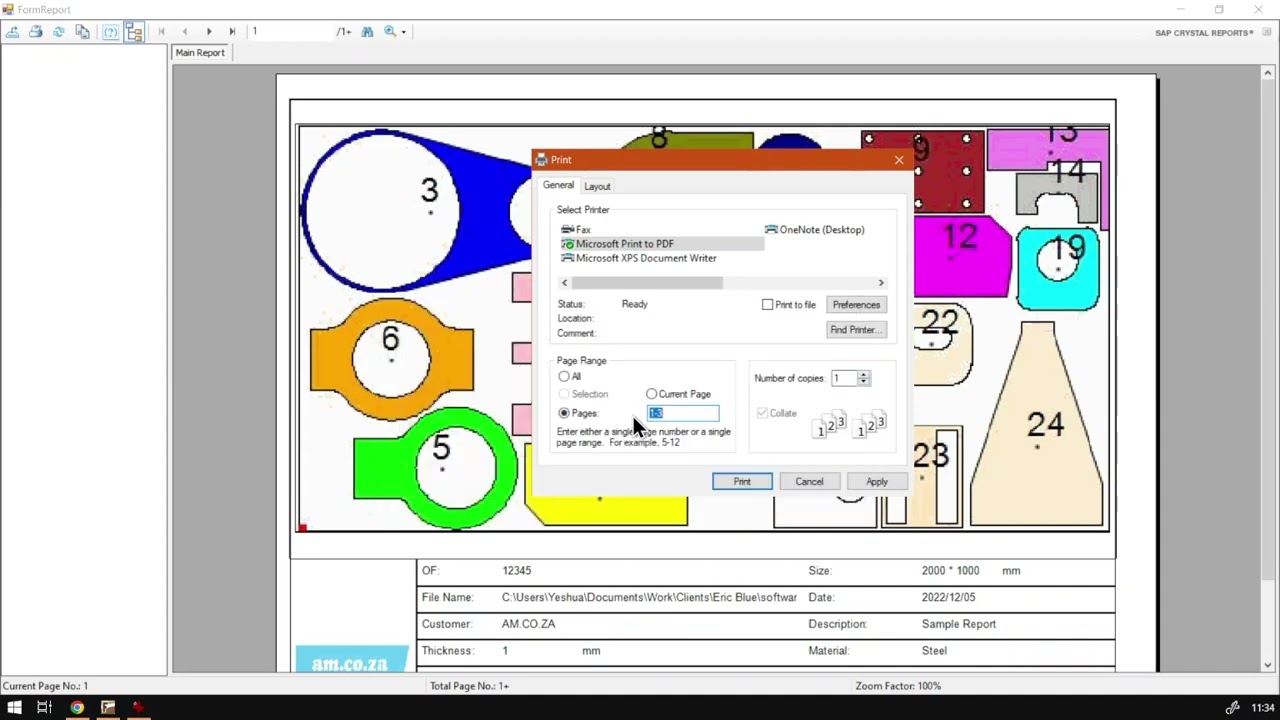Viewport: 1280px width, 720px height.
Task: Click the red app icon on taskbar
Action: 138,708
